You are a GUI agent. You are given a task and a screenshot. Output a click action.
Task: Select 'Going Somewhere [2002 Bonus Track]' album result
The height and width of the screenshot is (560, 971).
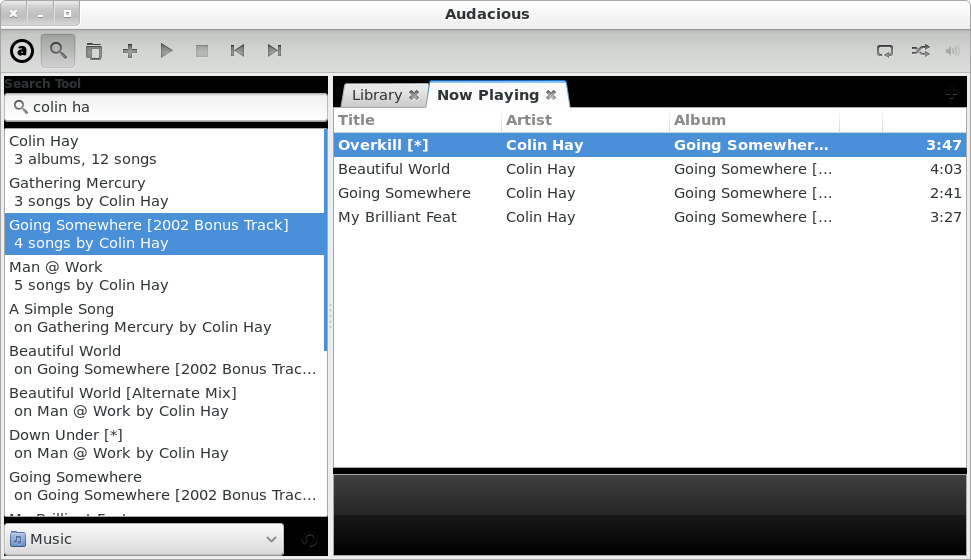pyautogui.click(x=164, y=234)
